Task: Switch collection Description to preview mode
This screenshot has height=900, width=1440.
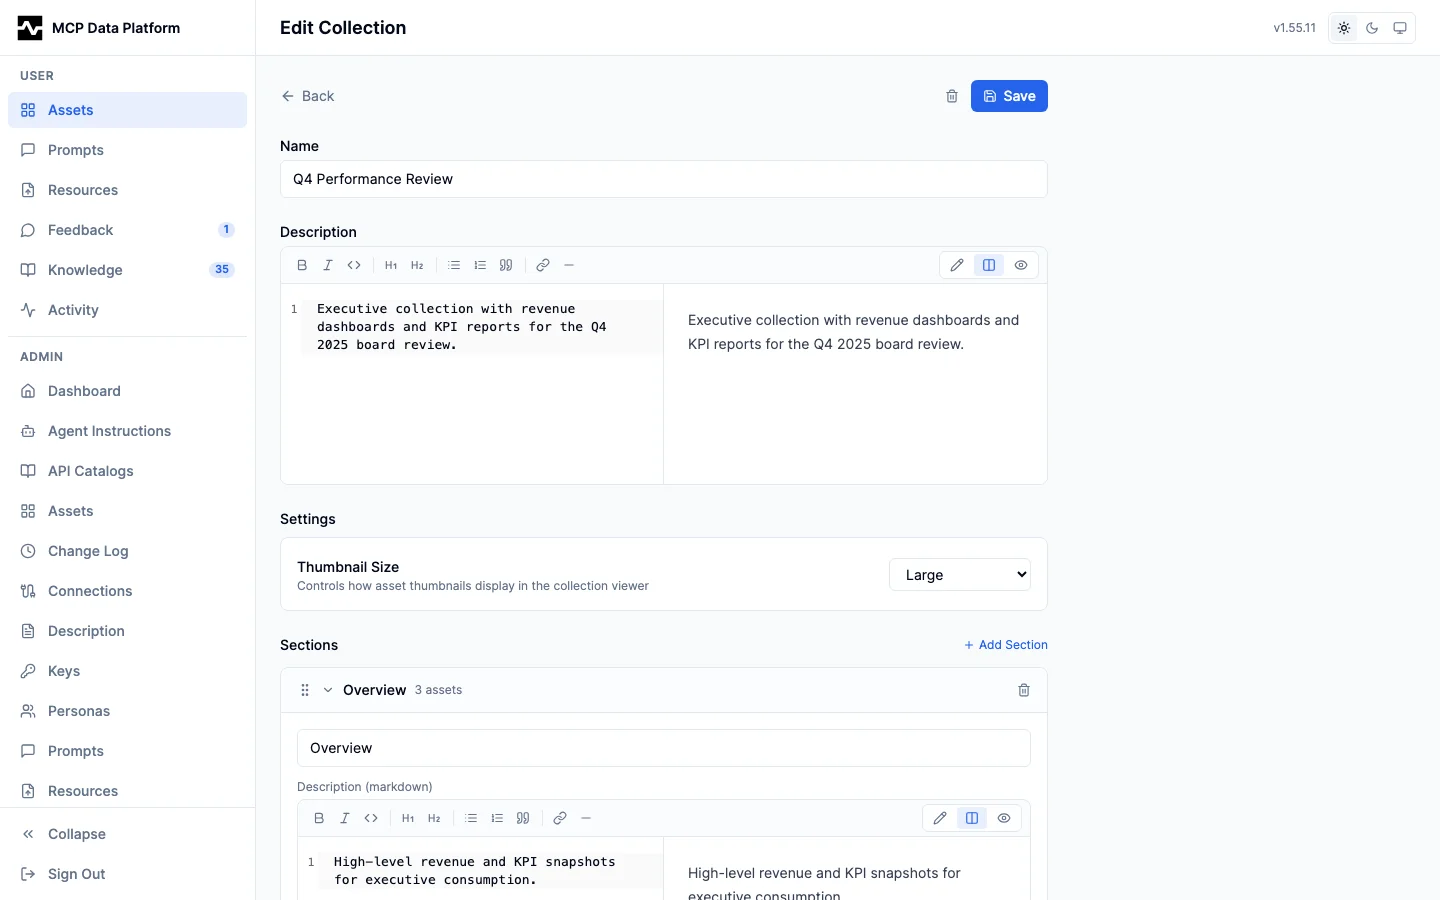Action: click(1021, 265)
